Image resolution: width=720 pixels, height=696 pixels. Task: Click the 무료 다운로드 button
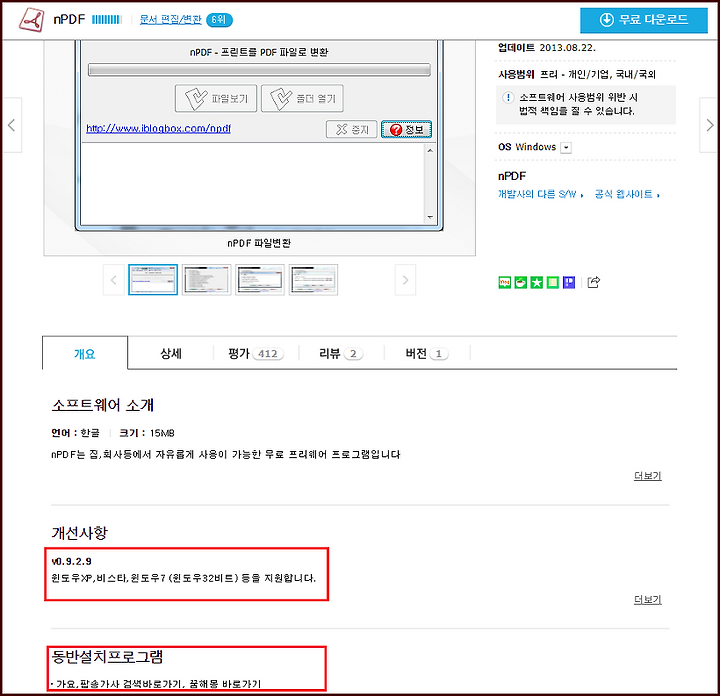pos(644,20)
